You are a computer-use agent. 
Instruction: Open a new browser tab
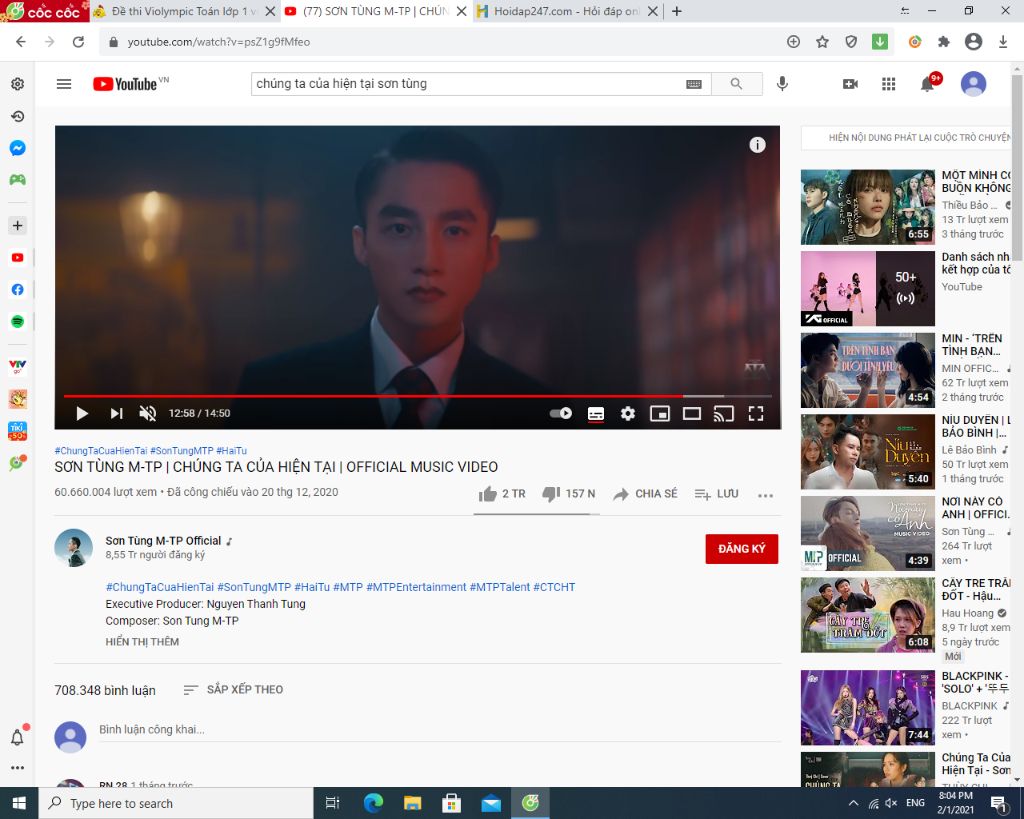pyautogui.click(x=677, y=11)
